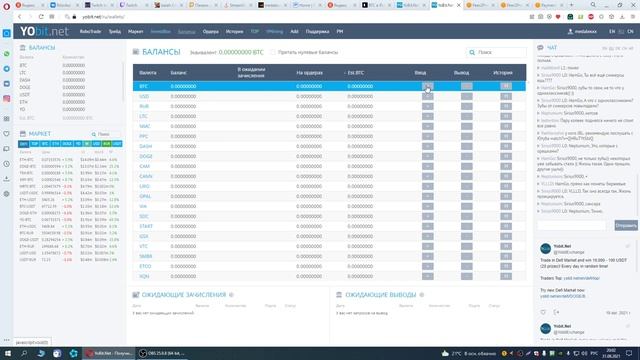Select DOGE tab in Market panel

click(x=67, y=144)
